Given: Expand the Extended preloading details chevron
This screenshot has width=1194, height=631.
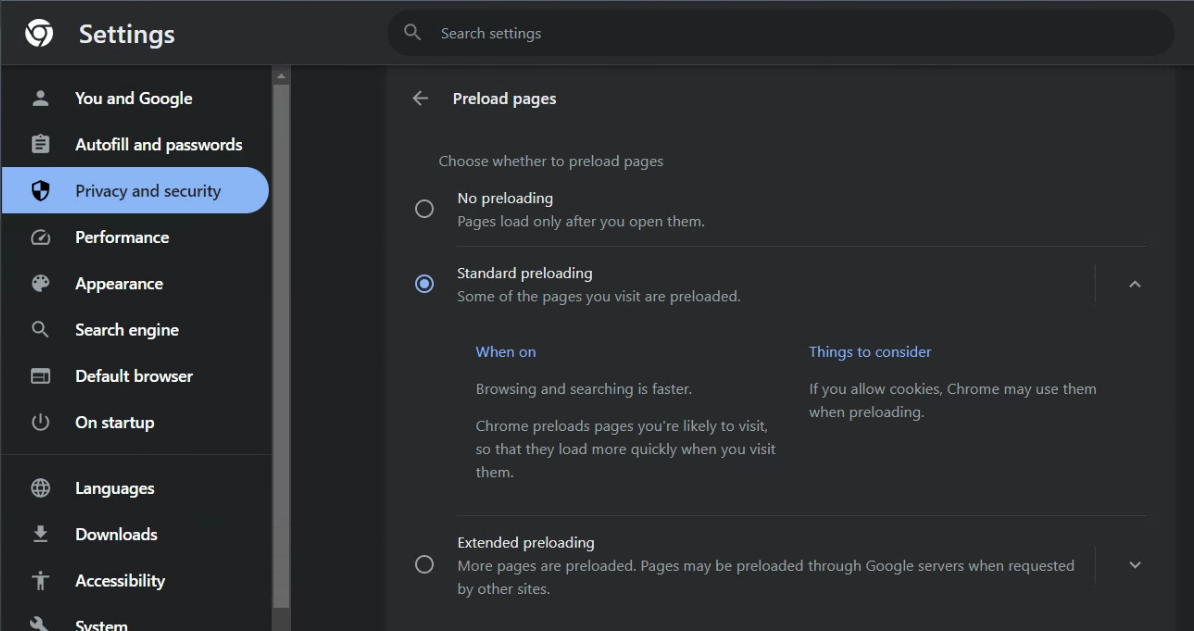Looking at the screenshot, I should 1135,565.
